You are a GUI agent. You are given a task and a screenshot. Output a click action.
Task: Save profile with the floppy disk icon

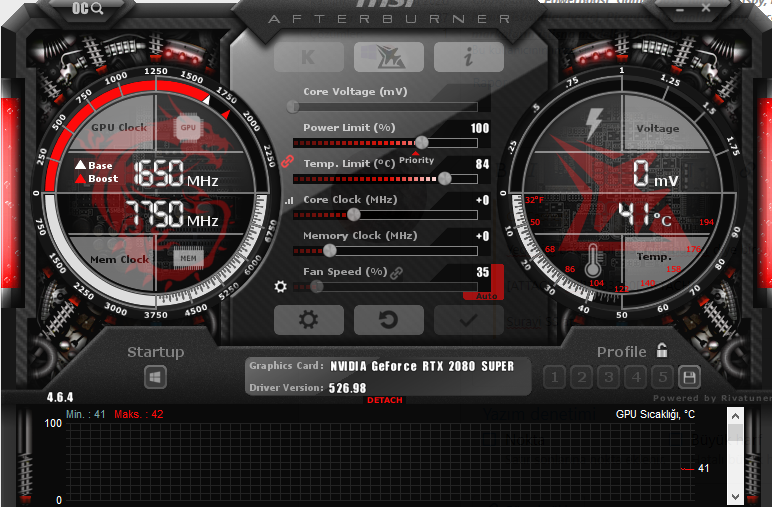(689, 378)
